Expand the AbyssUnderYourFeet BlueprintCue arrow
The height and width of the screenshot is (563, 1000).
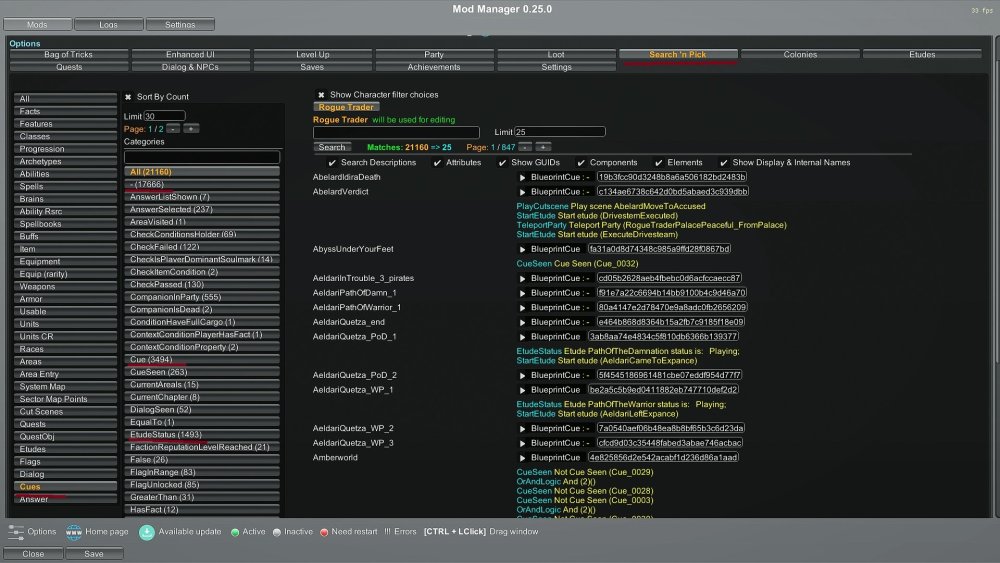click(x=522, y=249)
